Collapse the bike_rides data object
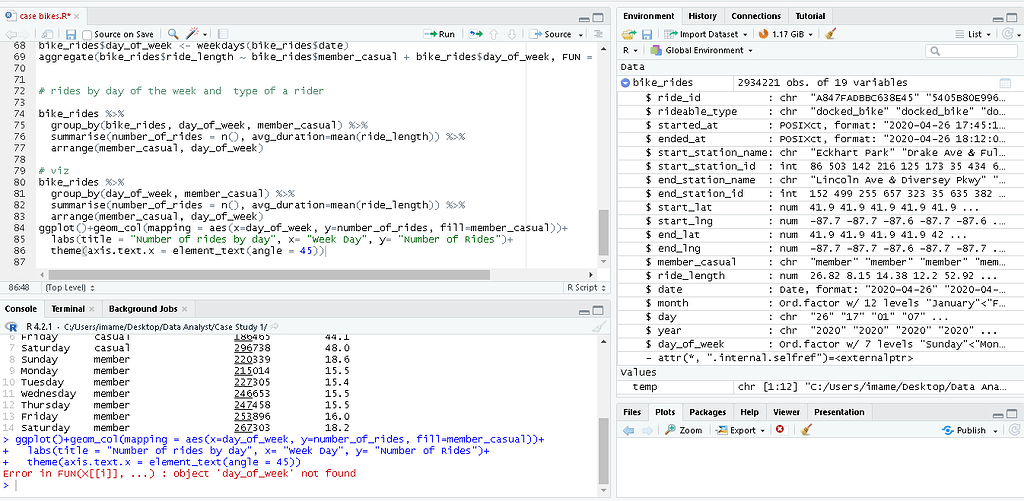Image resolution: width=1024 pixels, height=501 pixels. point(626,83)
